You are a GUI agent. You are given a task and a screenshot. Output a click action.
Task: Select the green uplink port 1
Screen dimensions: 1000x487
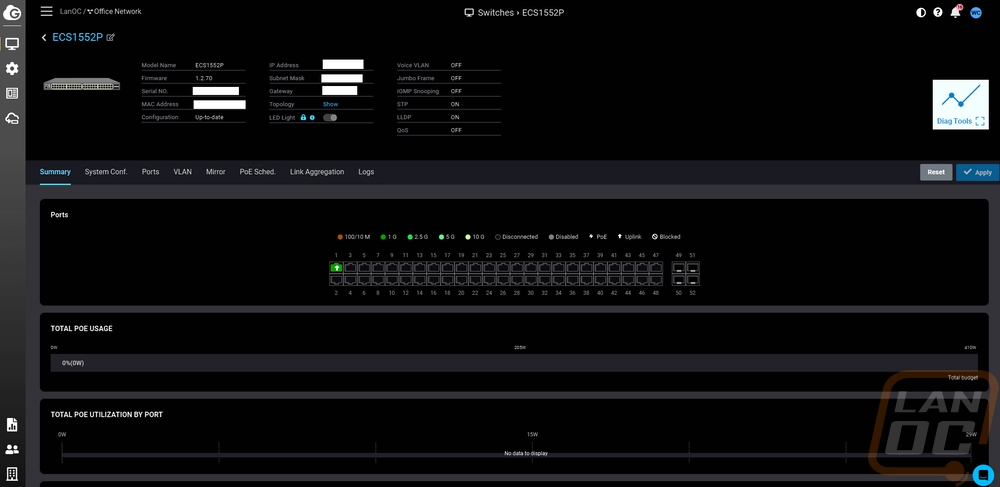(x=336, y=268)
